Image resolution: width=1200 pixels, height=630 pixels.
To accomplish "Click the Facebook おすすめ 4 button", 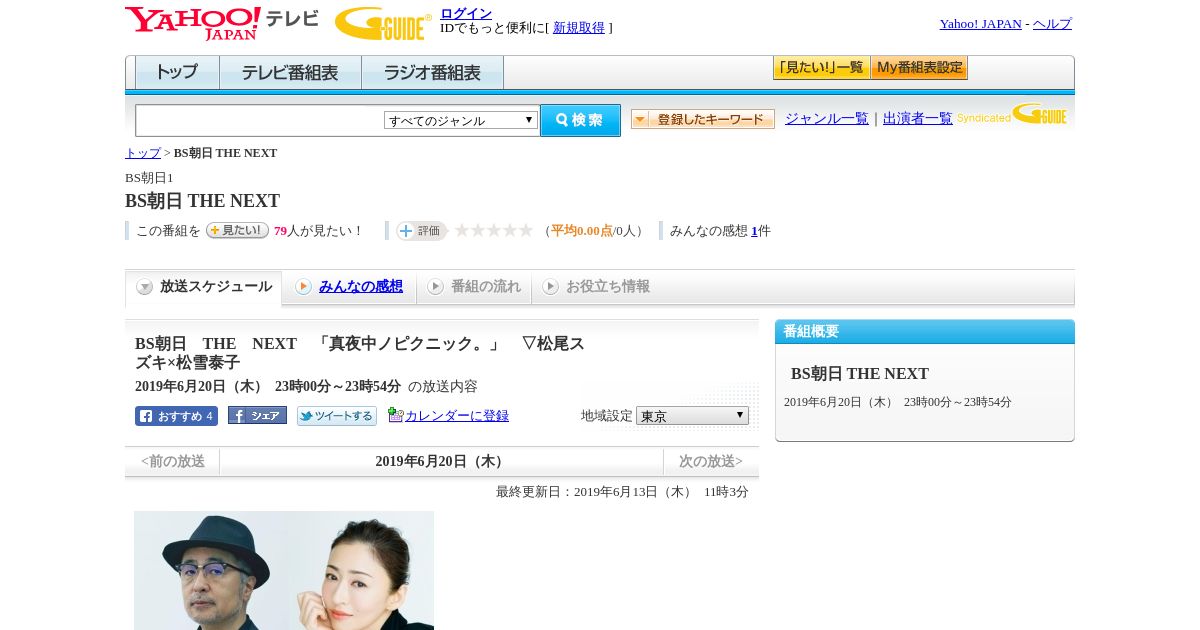I will pos(176,416).
